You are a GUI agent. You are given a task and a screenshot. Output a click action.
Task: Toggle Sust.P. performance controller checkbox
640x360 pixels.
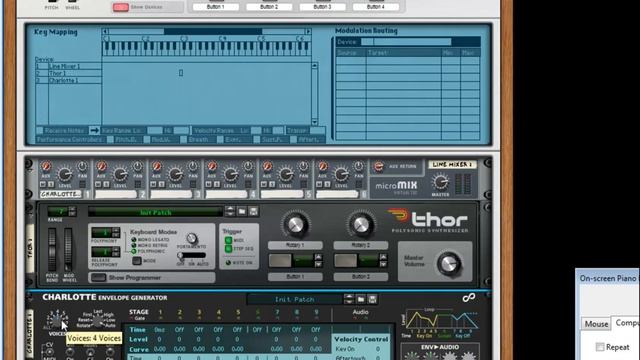pyautogui.click(x=257, y=140)
